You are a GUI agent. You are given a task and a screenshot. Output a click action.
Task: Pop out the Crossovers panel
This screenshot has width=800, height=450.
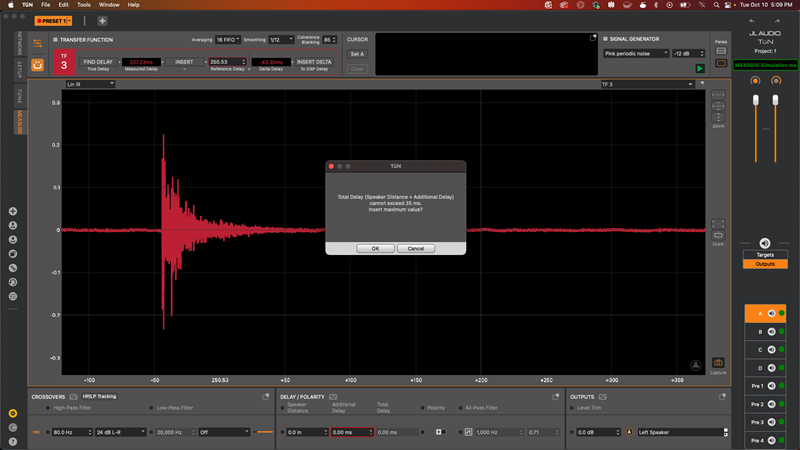coord(265,396)
